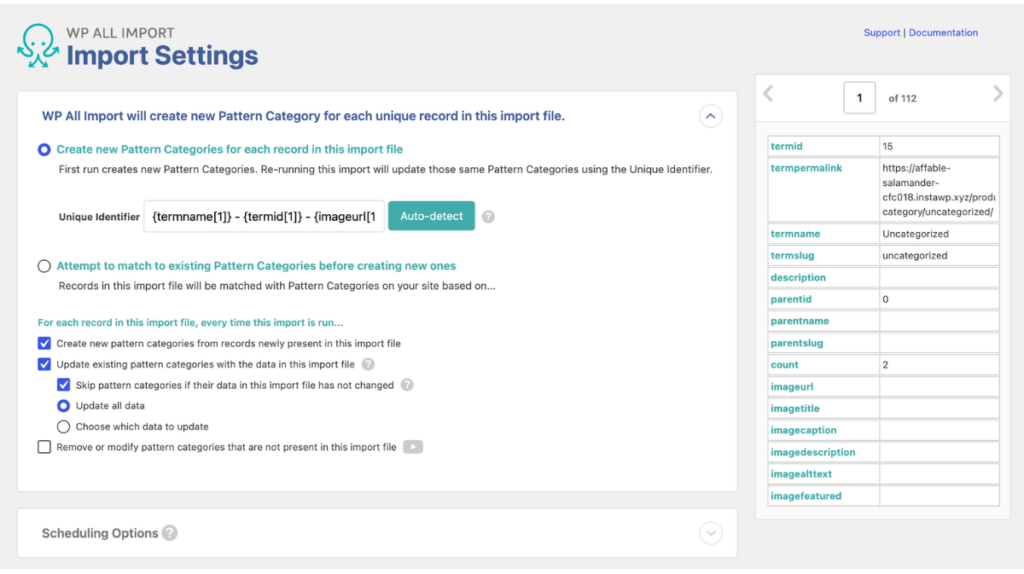
Task: Click the parentid value 0
Action: point(886,299)
